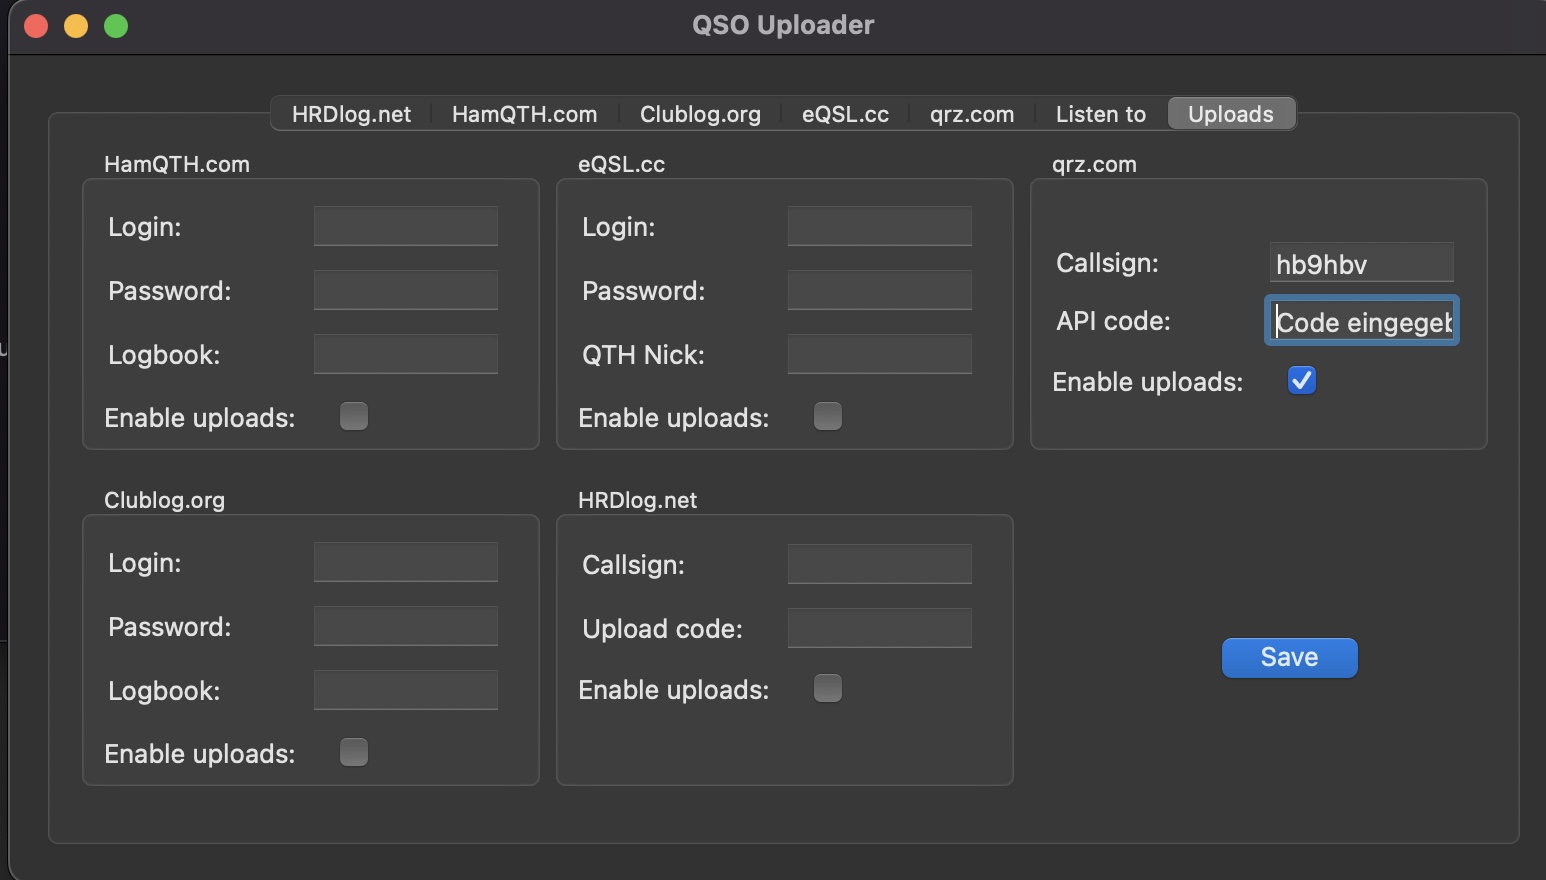This screenshot has width=1546, height=880.
Task: Click the Save button
Action: point(1289,657)
